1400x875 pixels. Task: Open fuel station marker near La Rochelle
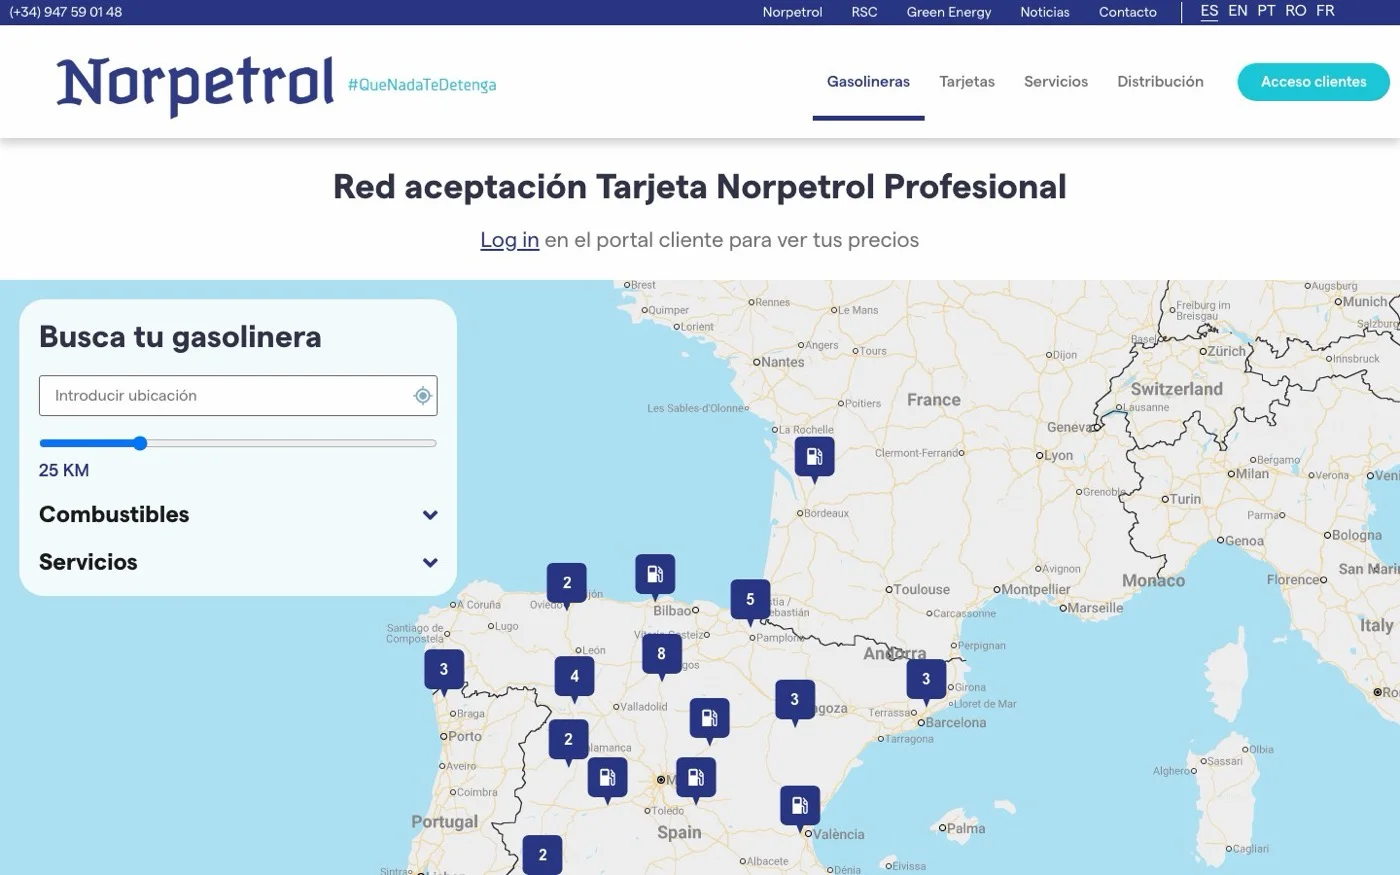[814, 457]
